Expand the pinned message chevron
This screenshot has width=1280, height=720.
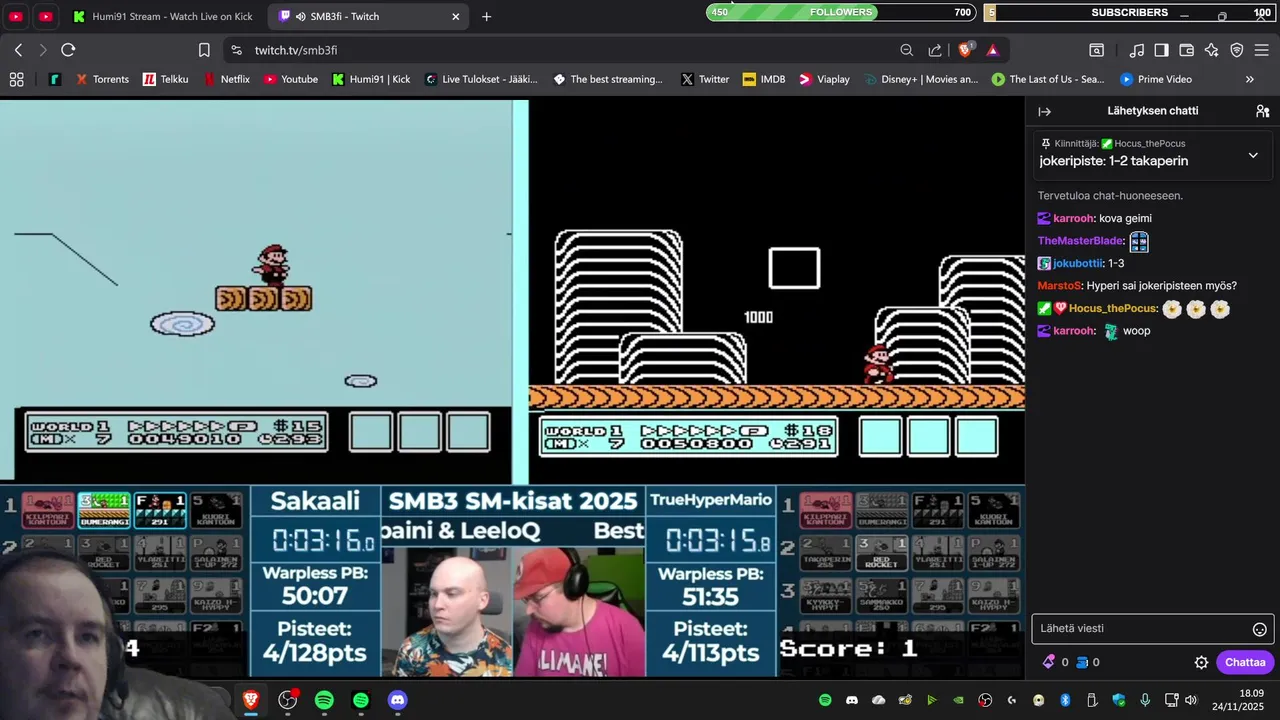click(x=1253, y=155)
